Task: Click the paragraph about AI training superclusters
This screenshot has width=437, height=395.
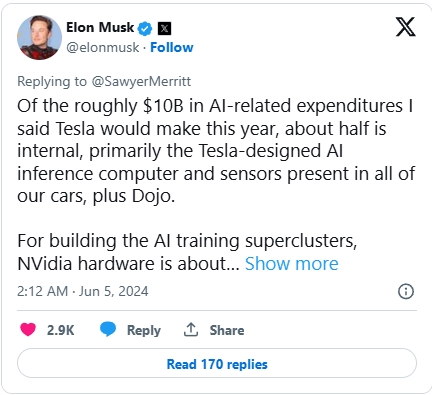Action: (x=187, y=252)
